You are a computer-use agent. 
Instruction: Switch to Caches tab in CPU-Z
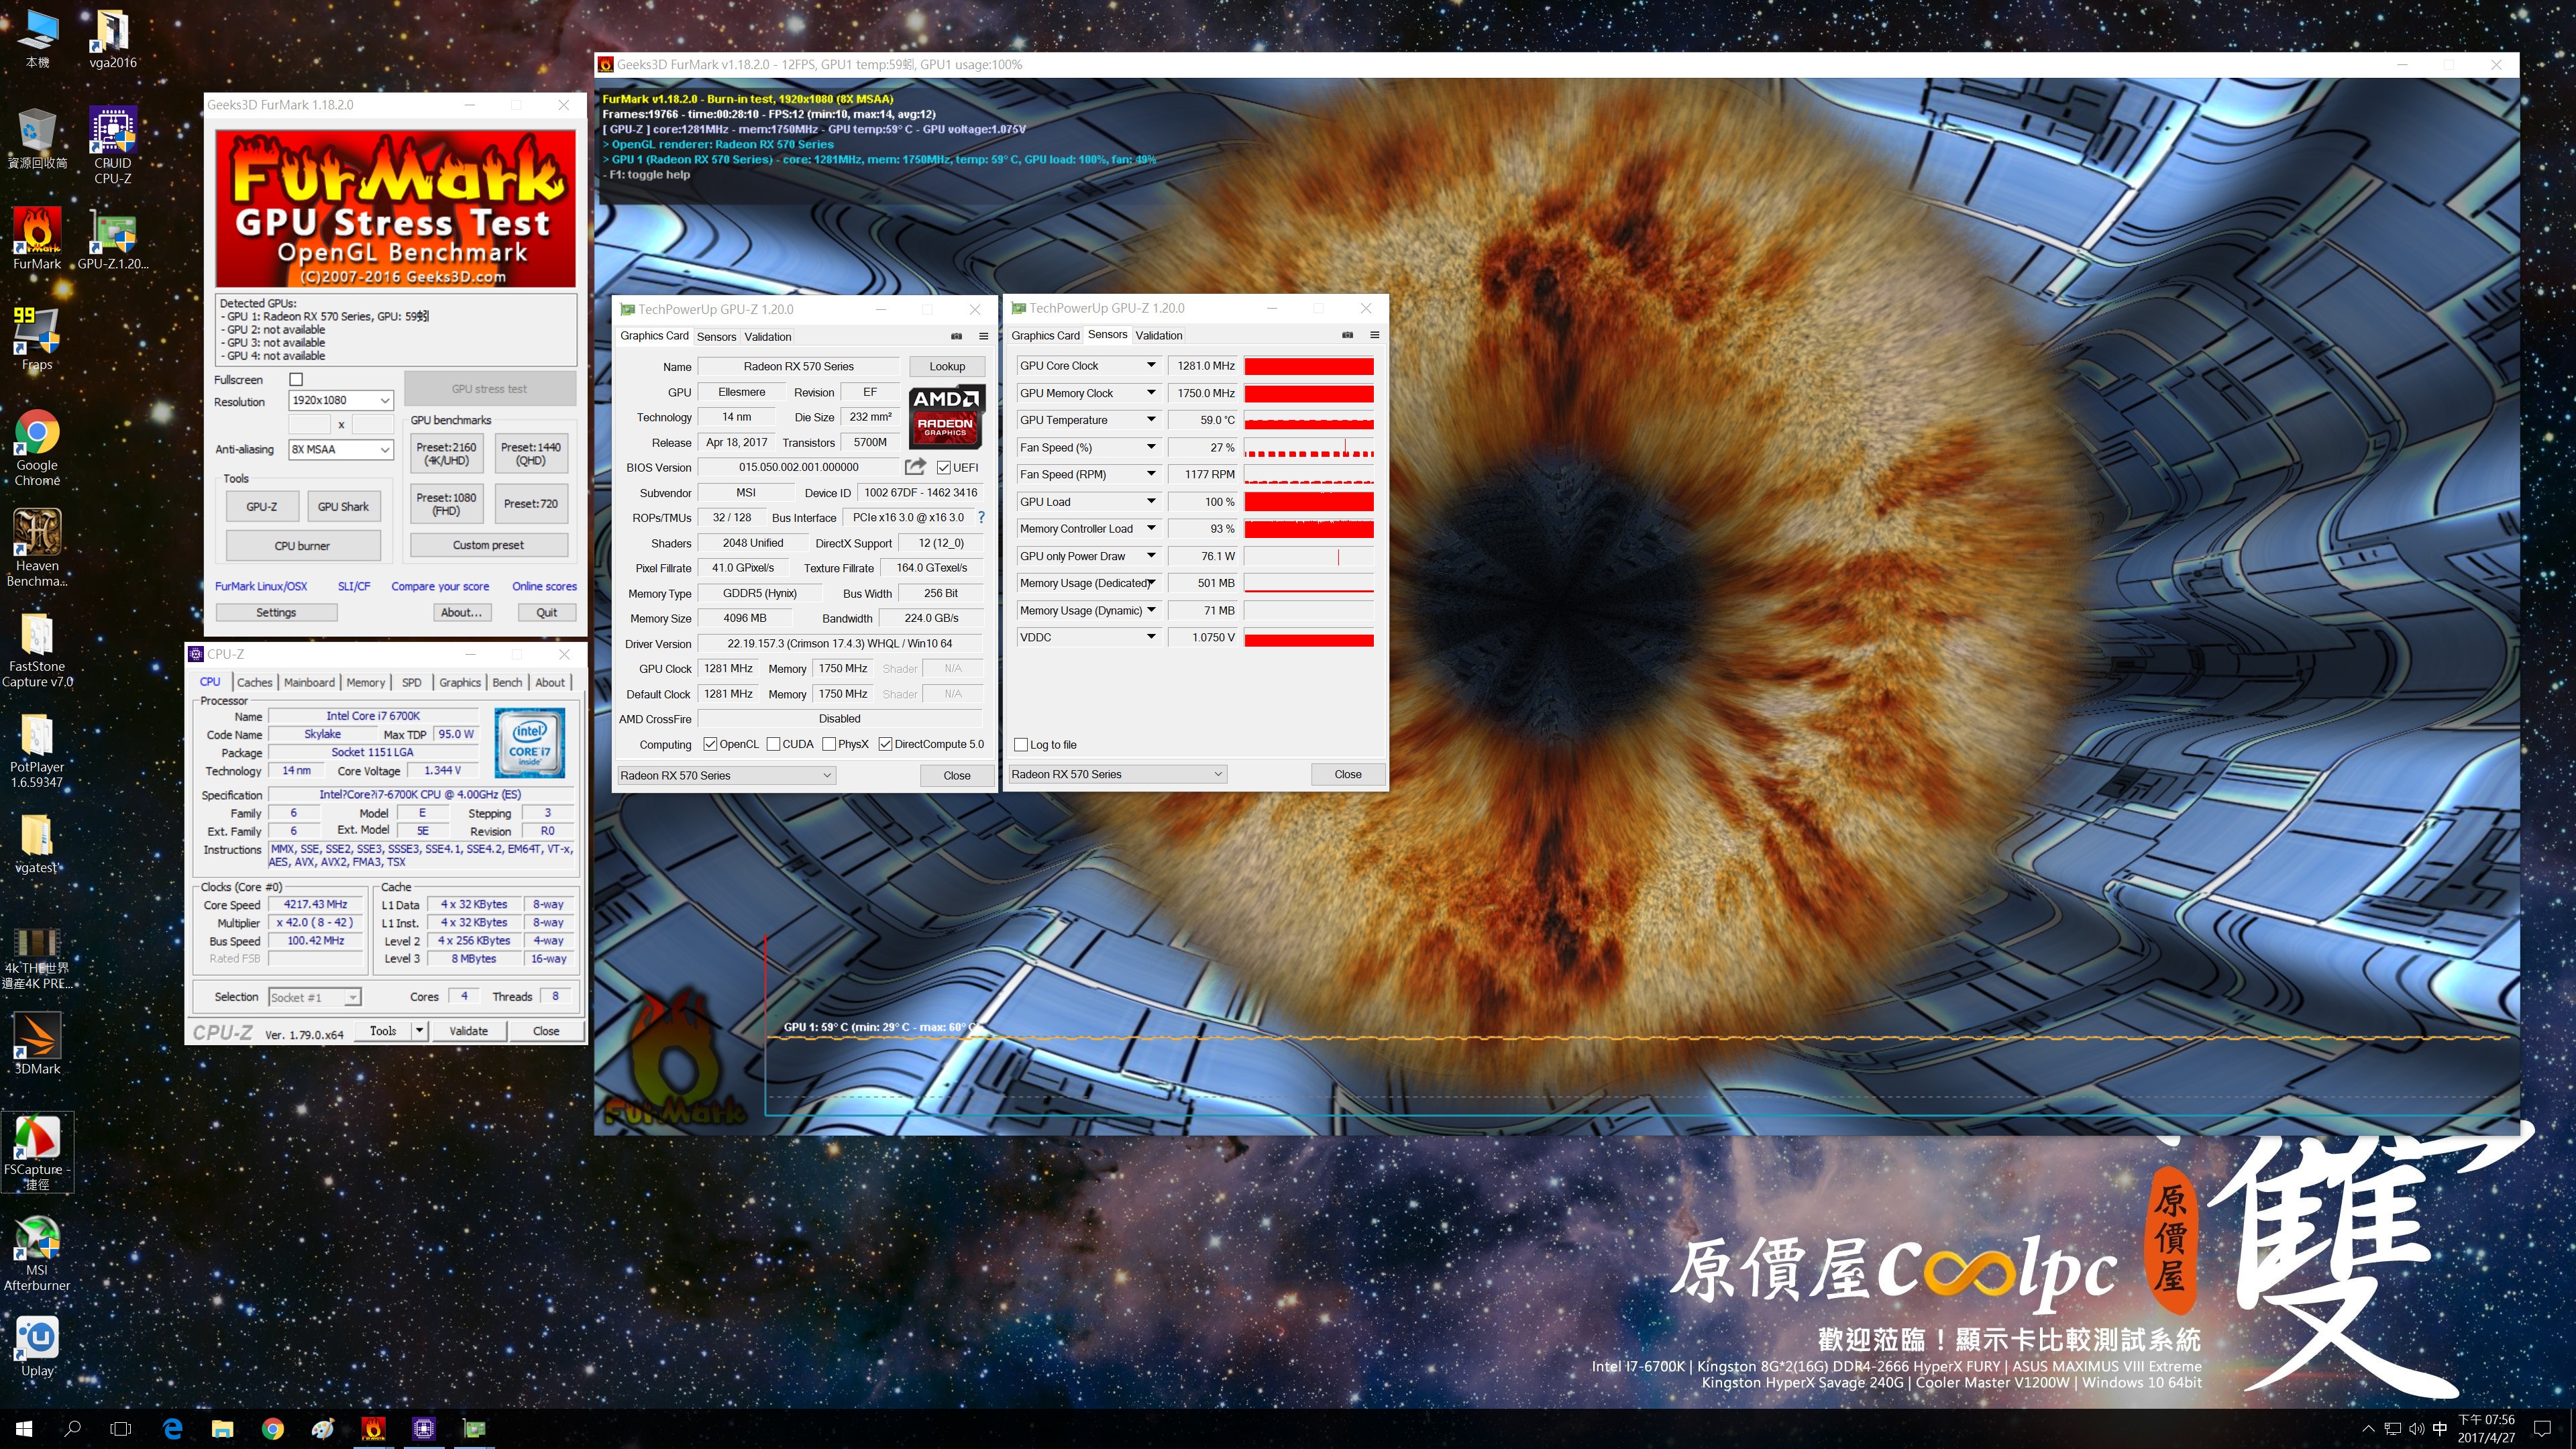(254, 682)
